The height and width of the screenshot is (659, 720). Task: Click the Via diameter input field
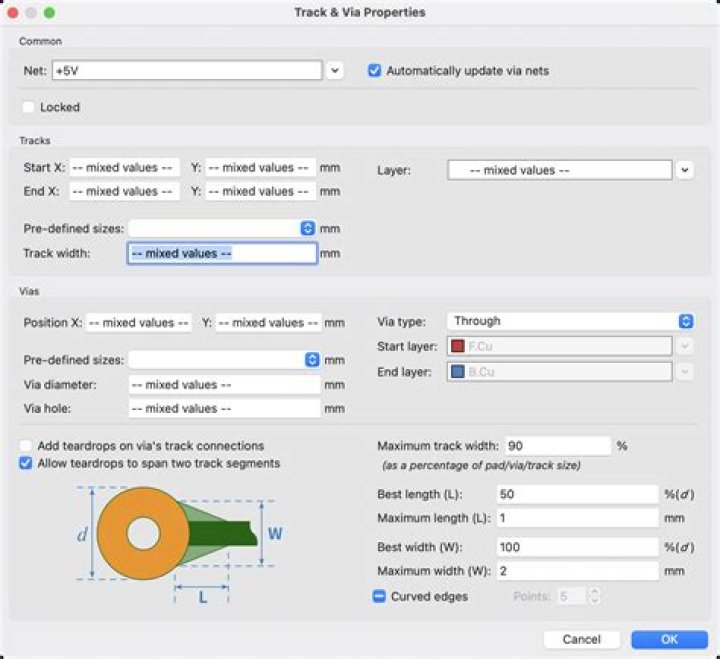point(225,385)
